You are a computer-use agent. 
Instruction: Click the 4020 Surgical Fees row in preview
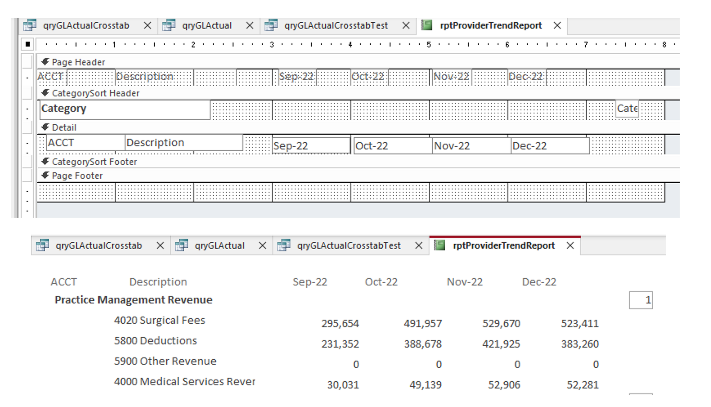click(160, 321)
